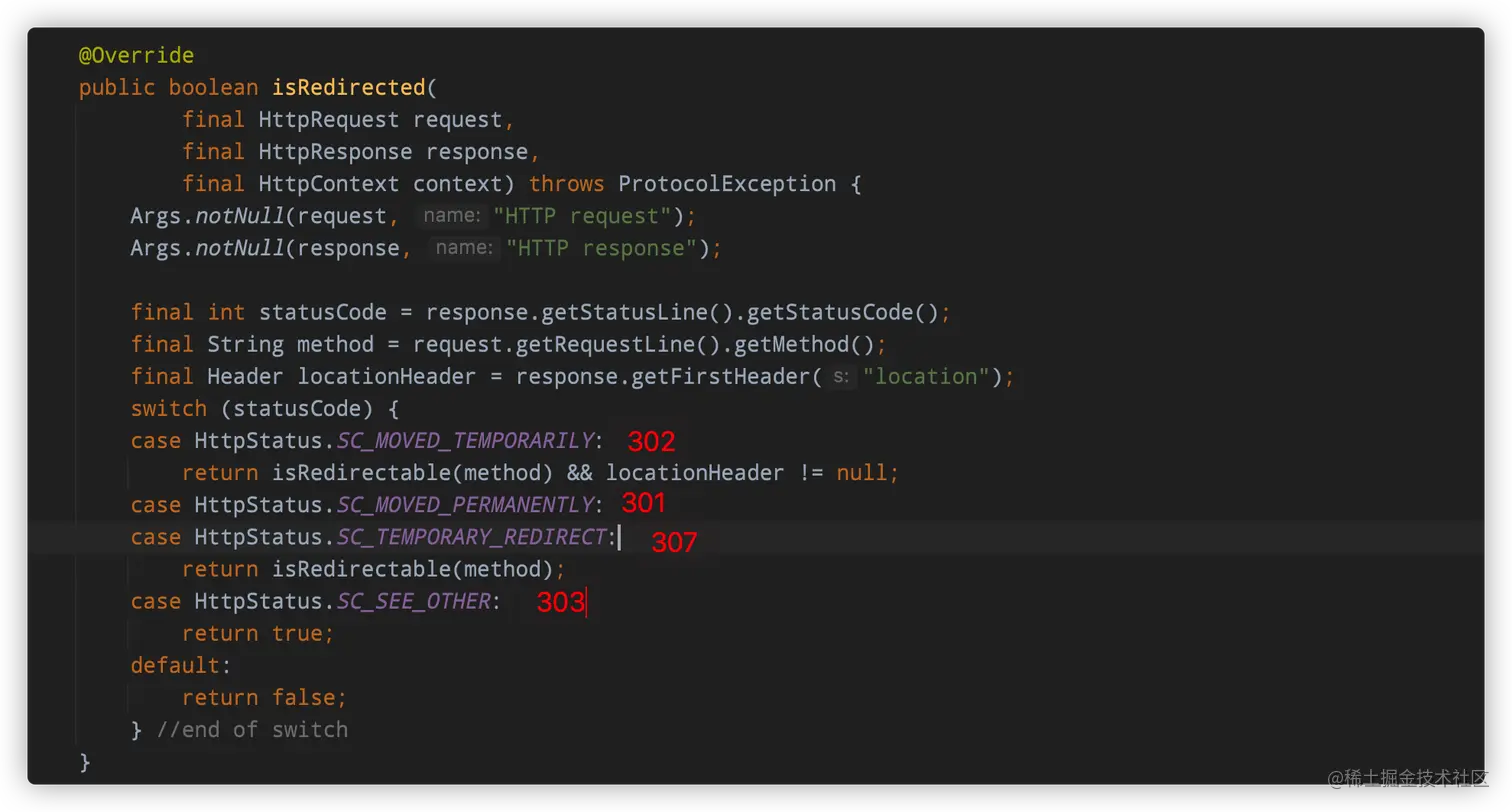Click the default: label

(x=181, y=665)
